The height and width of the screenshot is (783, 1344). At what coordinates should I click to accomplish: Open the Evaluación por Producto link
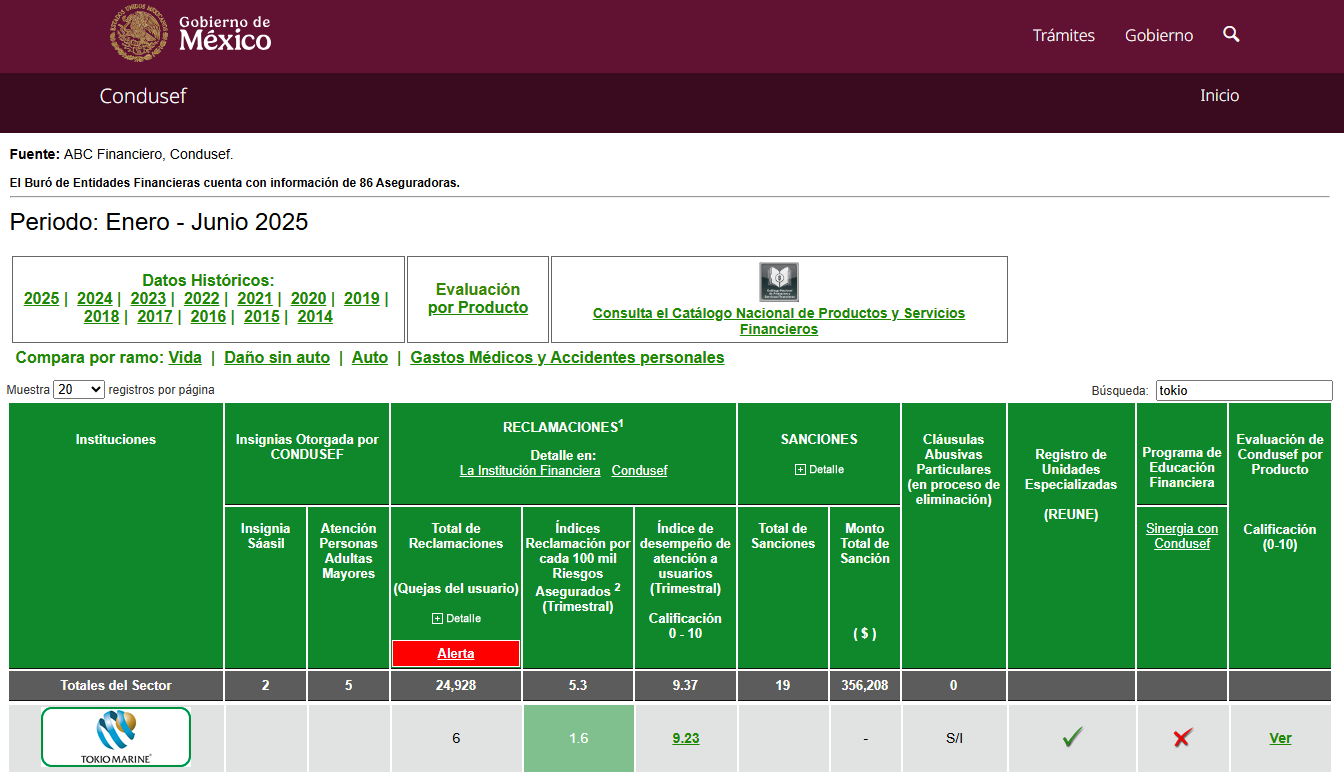coord(478,299)
